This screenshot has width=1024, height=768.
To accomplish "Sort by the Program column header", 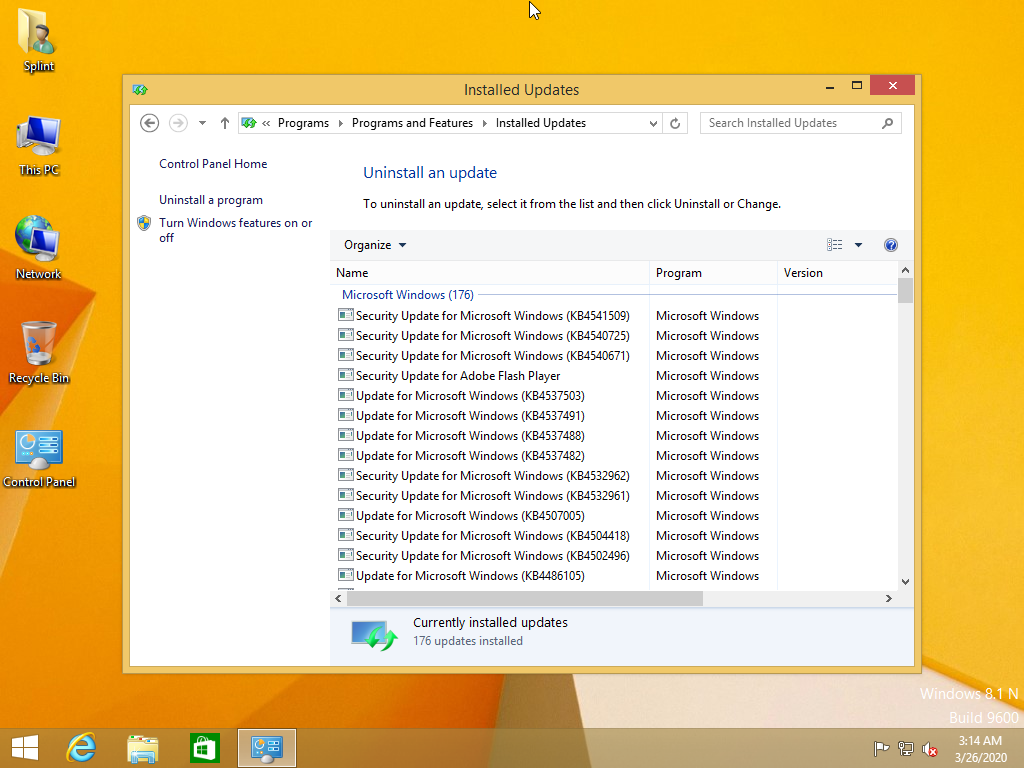I will [713, 273].
